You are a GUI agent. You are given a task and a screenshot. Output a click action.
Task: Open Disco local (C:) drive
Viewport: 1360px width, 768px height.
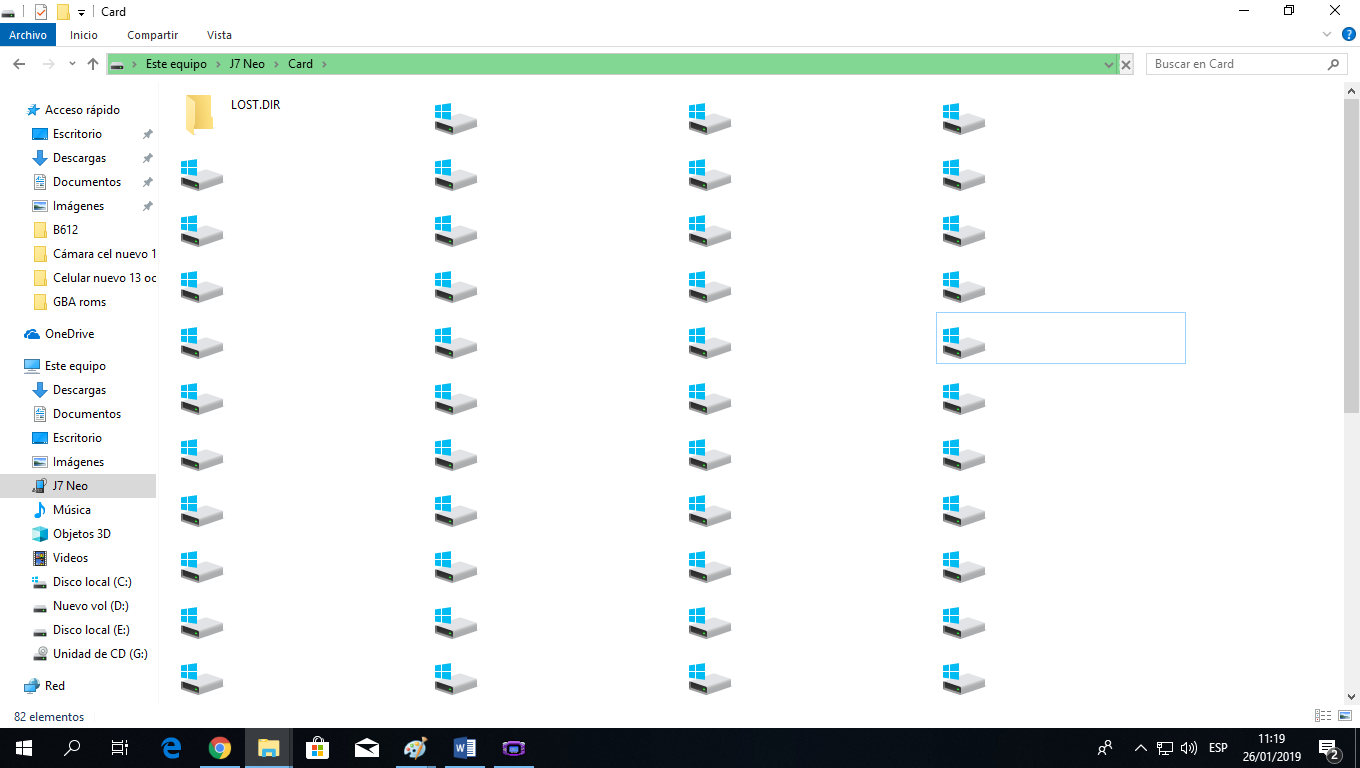(x=92, y=582)
